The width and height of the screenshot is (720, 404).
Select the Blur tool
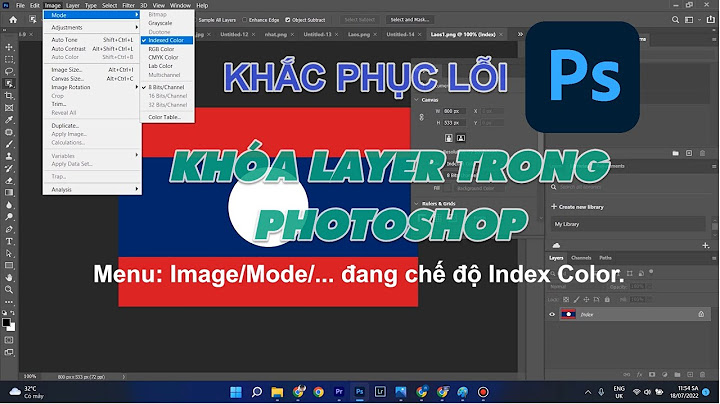(x=9, y=205)
